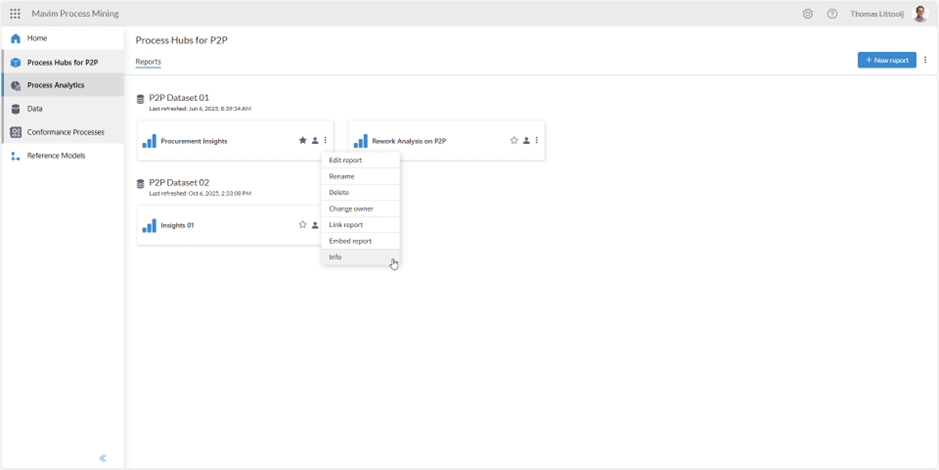
Task: Click the Rework Analysis owner person icon
Action: pyautogui.click(x=526, y=141)
